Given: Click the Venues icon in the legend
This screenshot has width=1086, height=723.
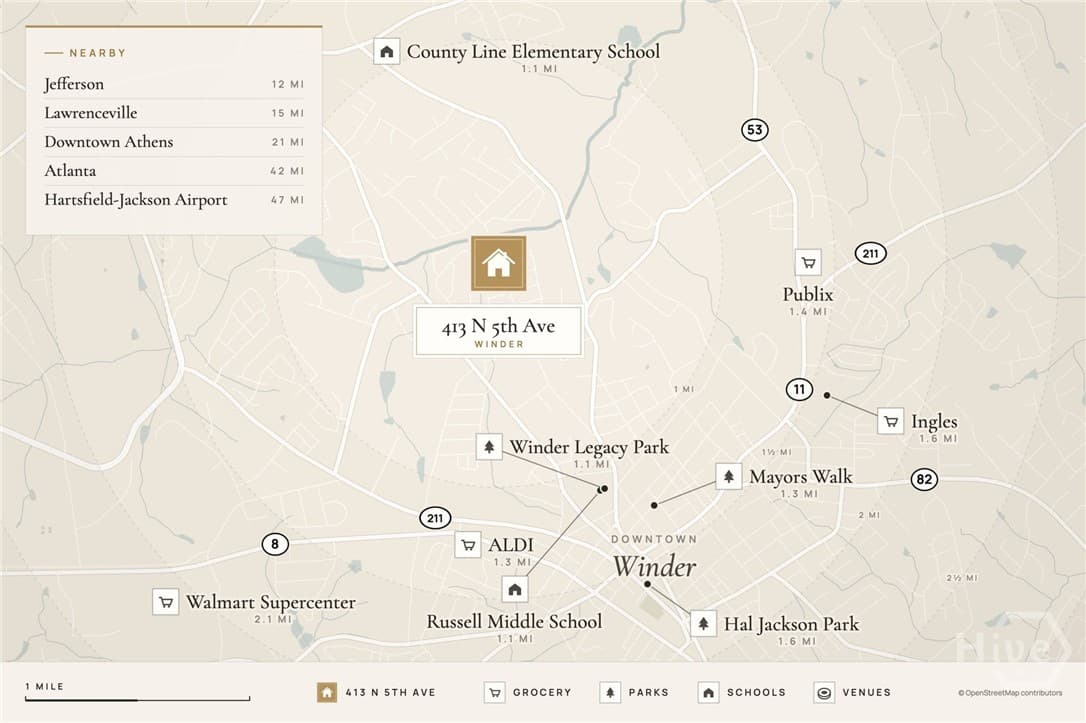Looking at the screenshot, I should pos(824,693).
